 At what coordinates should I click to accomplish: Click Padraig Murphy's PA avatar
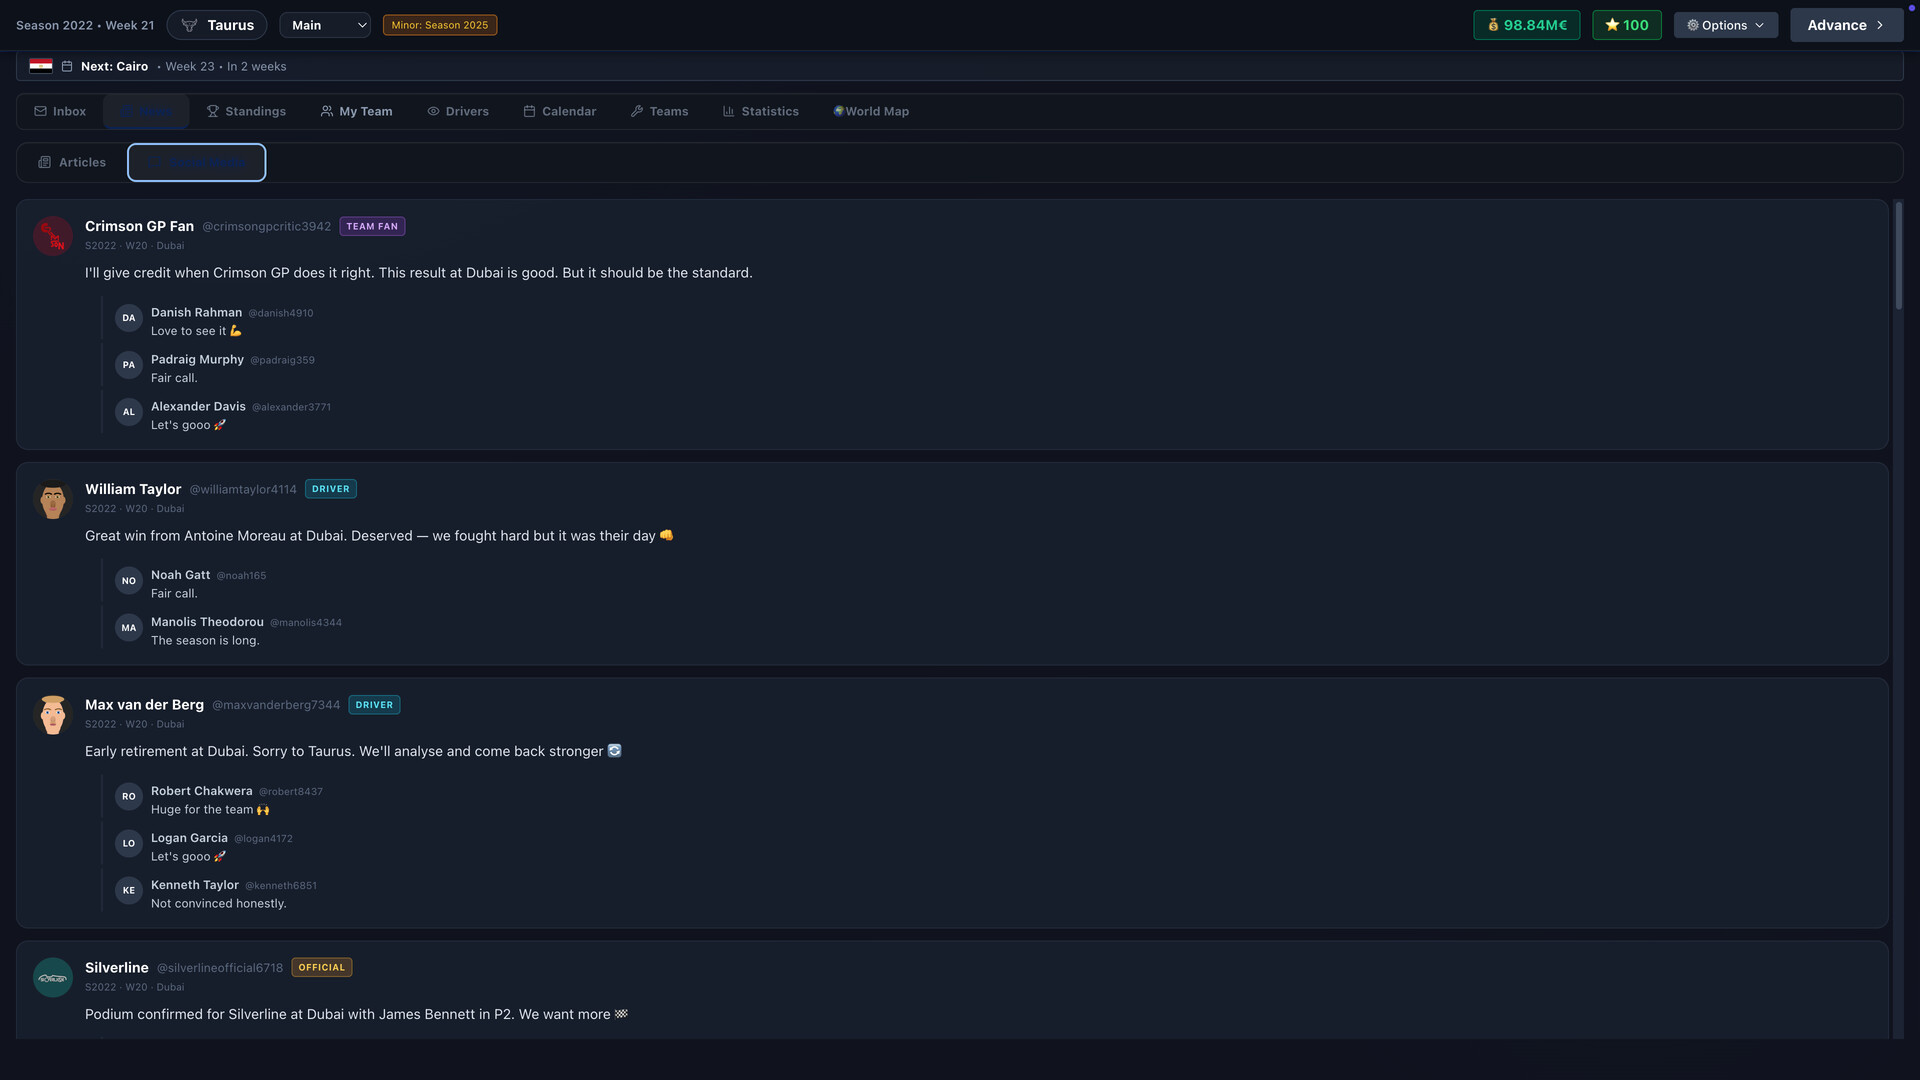[x=129, y=365]
